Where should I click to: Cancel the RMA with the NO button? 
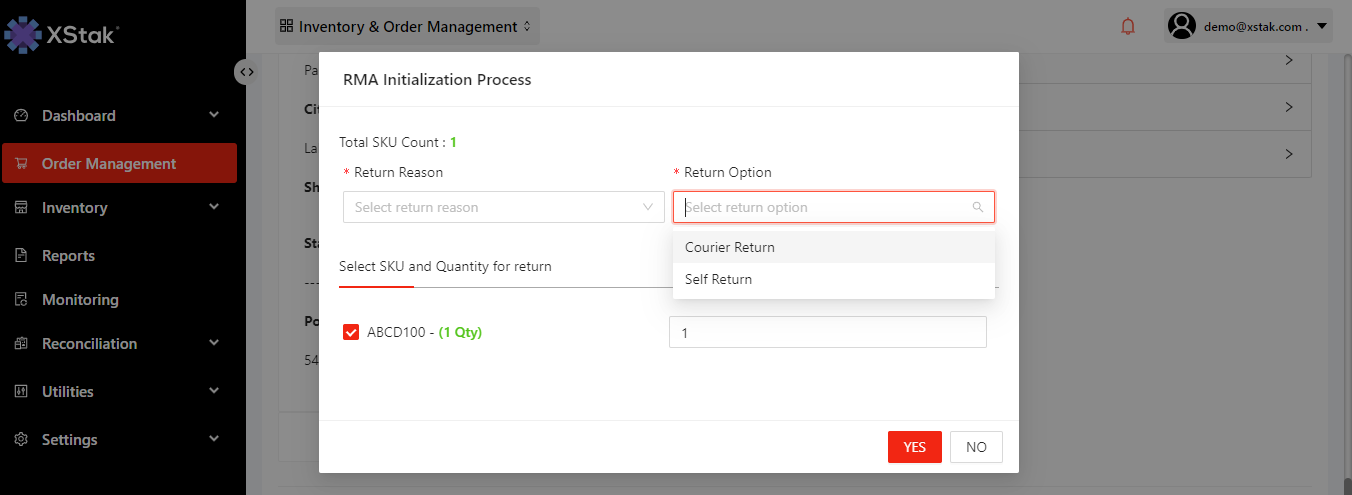[976, 447]
